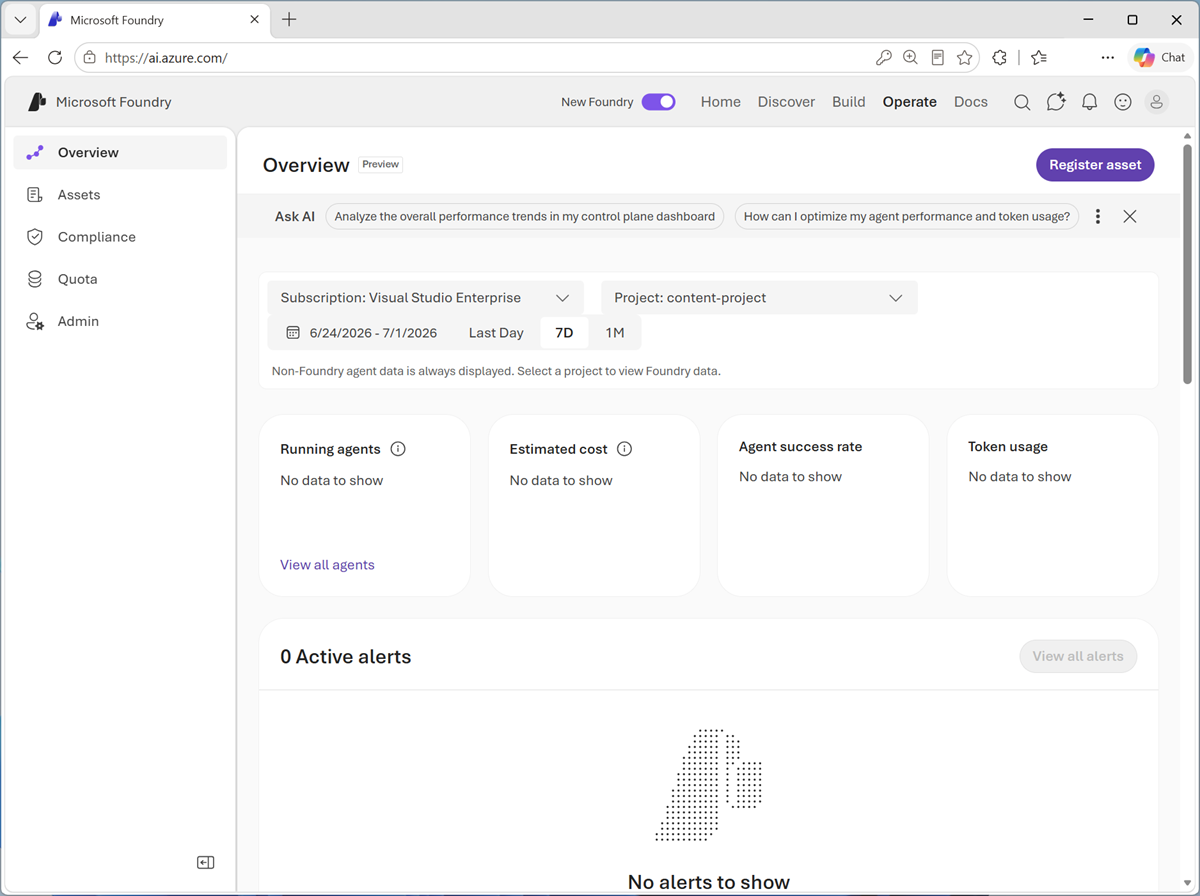Click the feedback smiley face icon
Image resolution: width=1200 pixels, height=896 pixels.
point(1123,102)
